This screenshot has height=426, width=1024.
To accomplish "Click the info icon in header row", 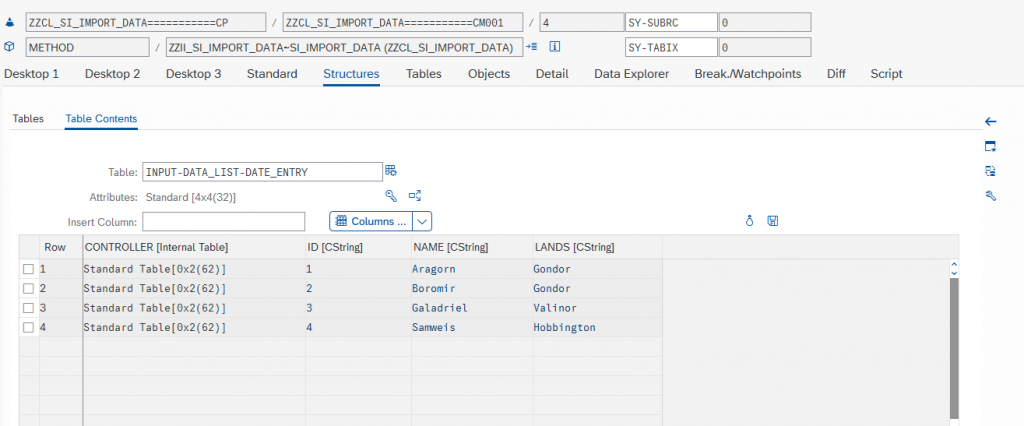I will 556,47.
